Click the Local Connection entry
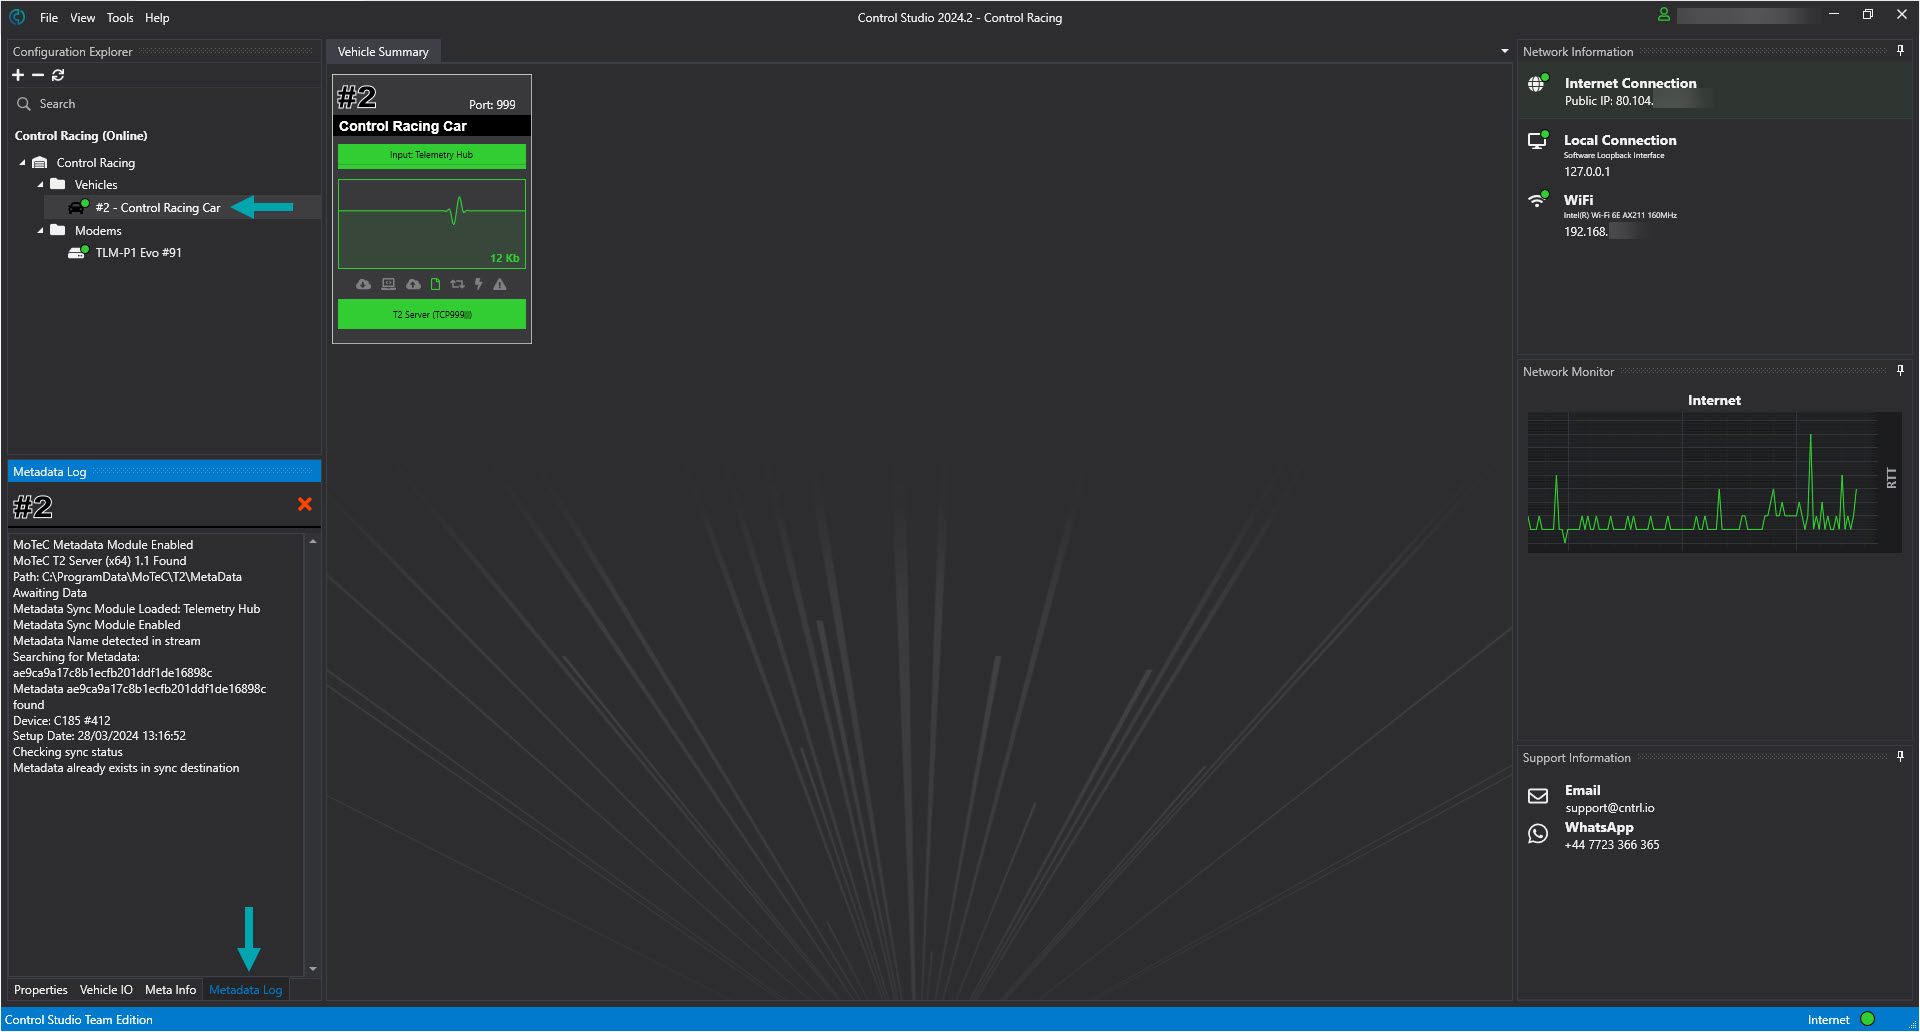The image size is (1920, 1032). tap(1714, 155)
